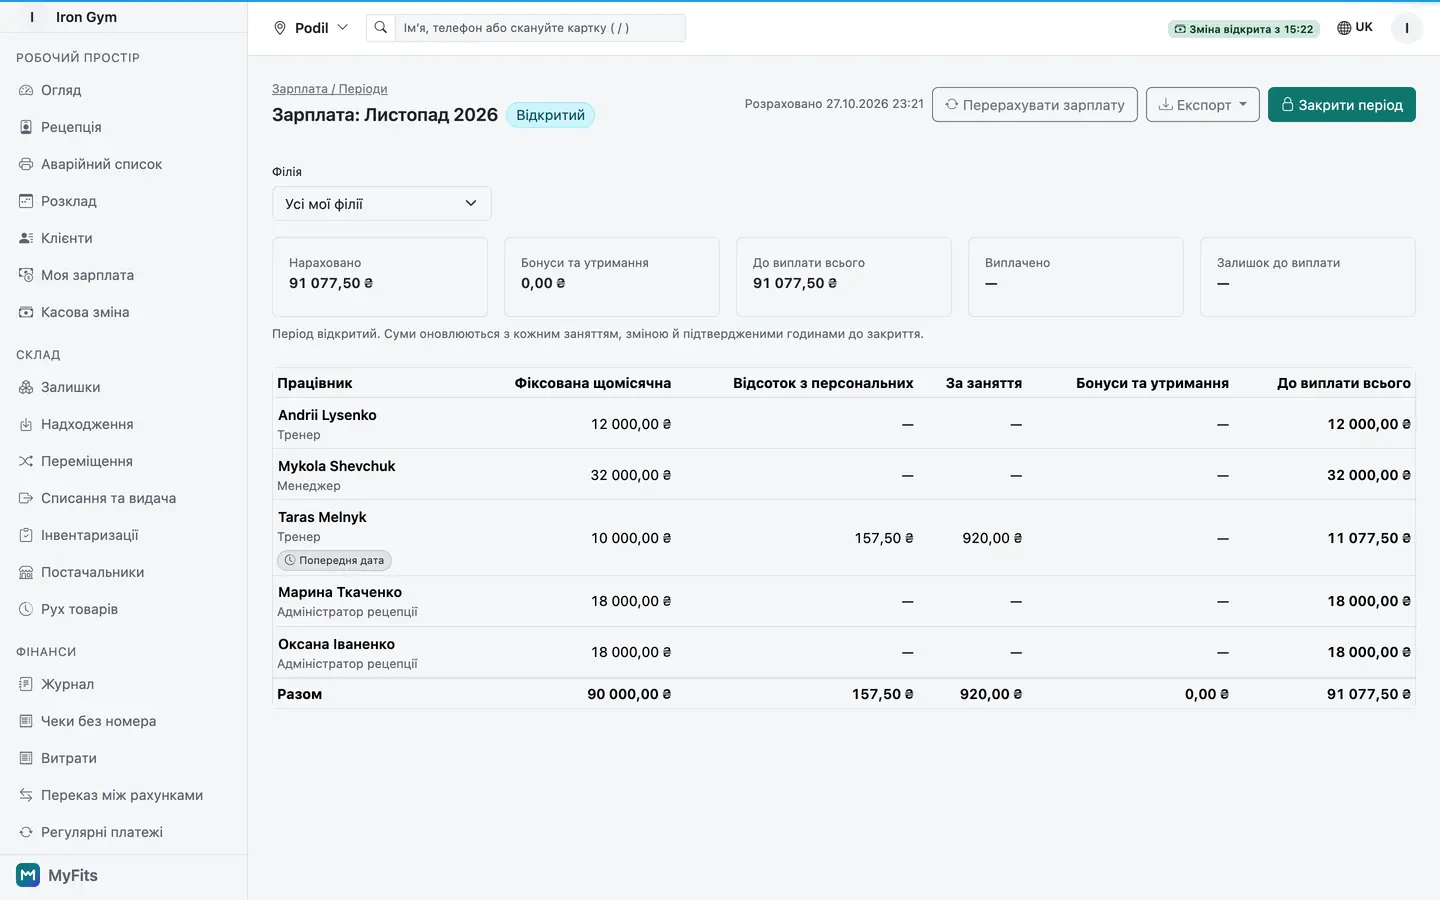Click Iron Gym workspace name
This screenshot has height=900, width=1440.
coord(86,17)
